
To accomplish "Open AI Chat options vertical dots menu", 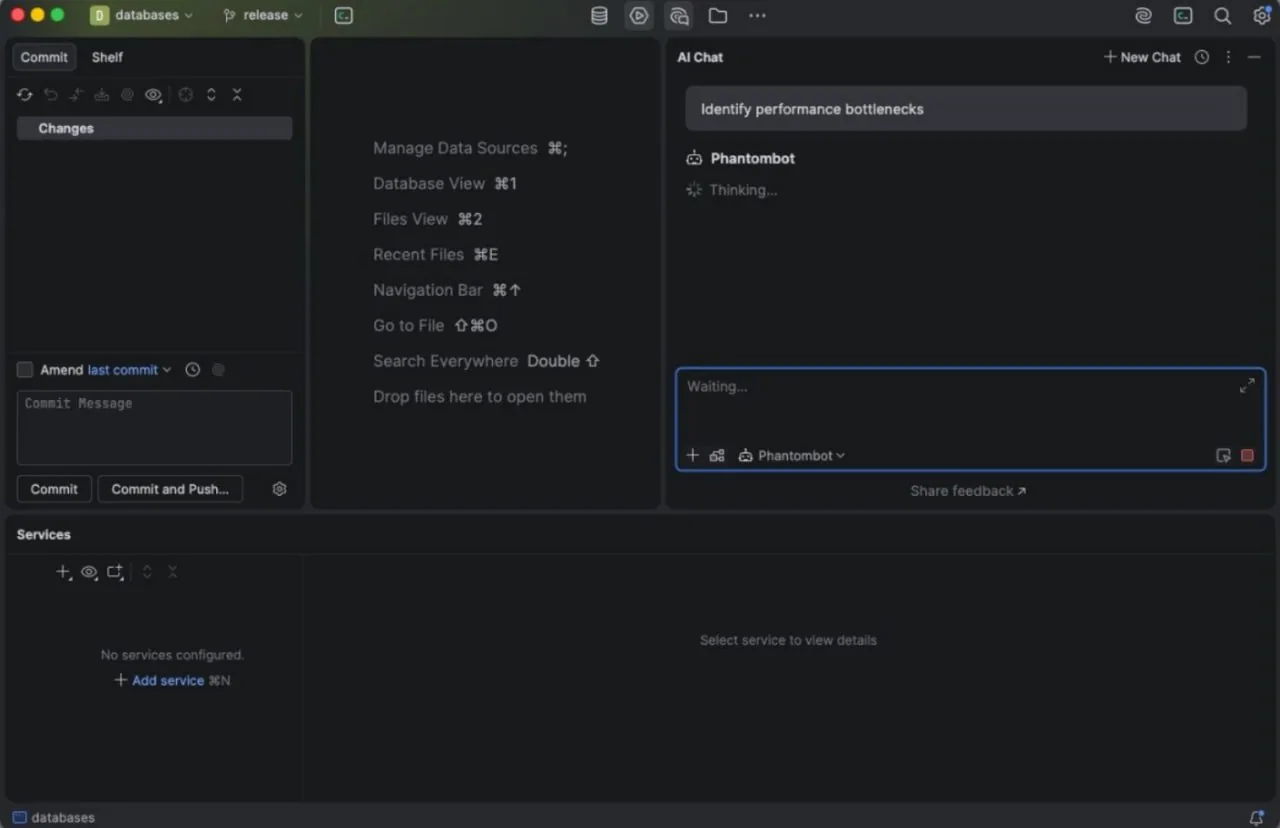I will point(1228,57).
